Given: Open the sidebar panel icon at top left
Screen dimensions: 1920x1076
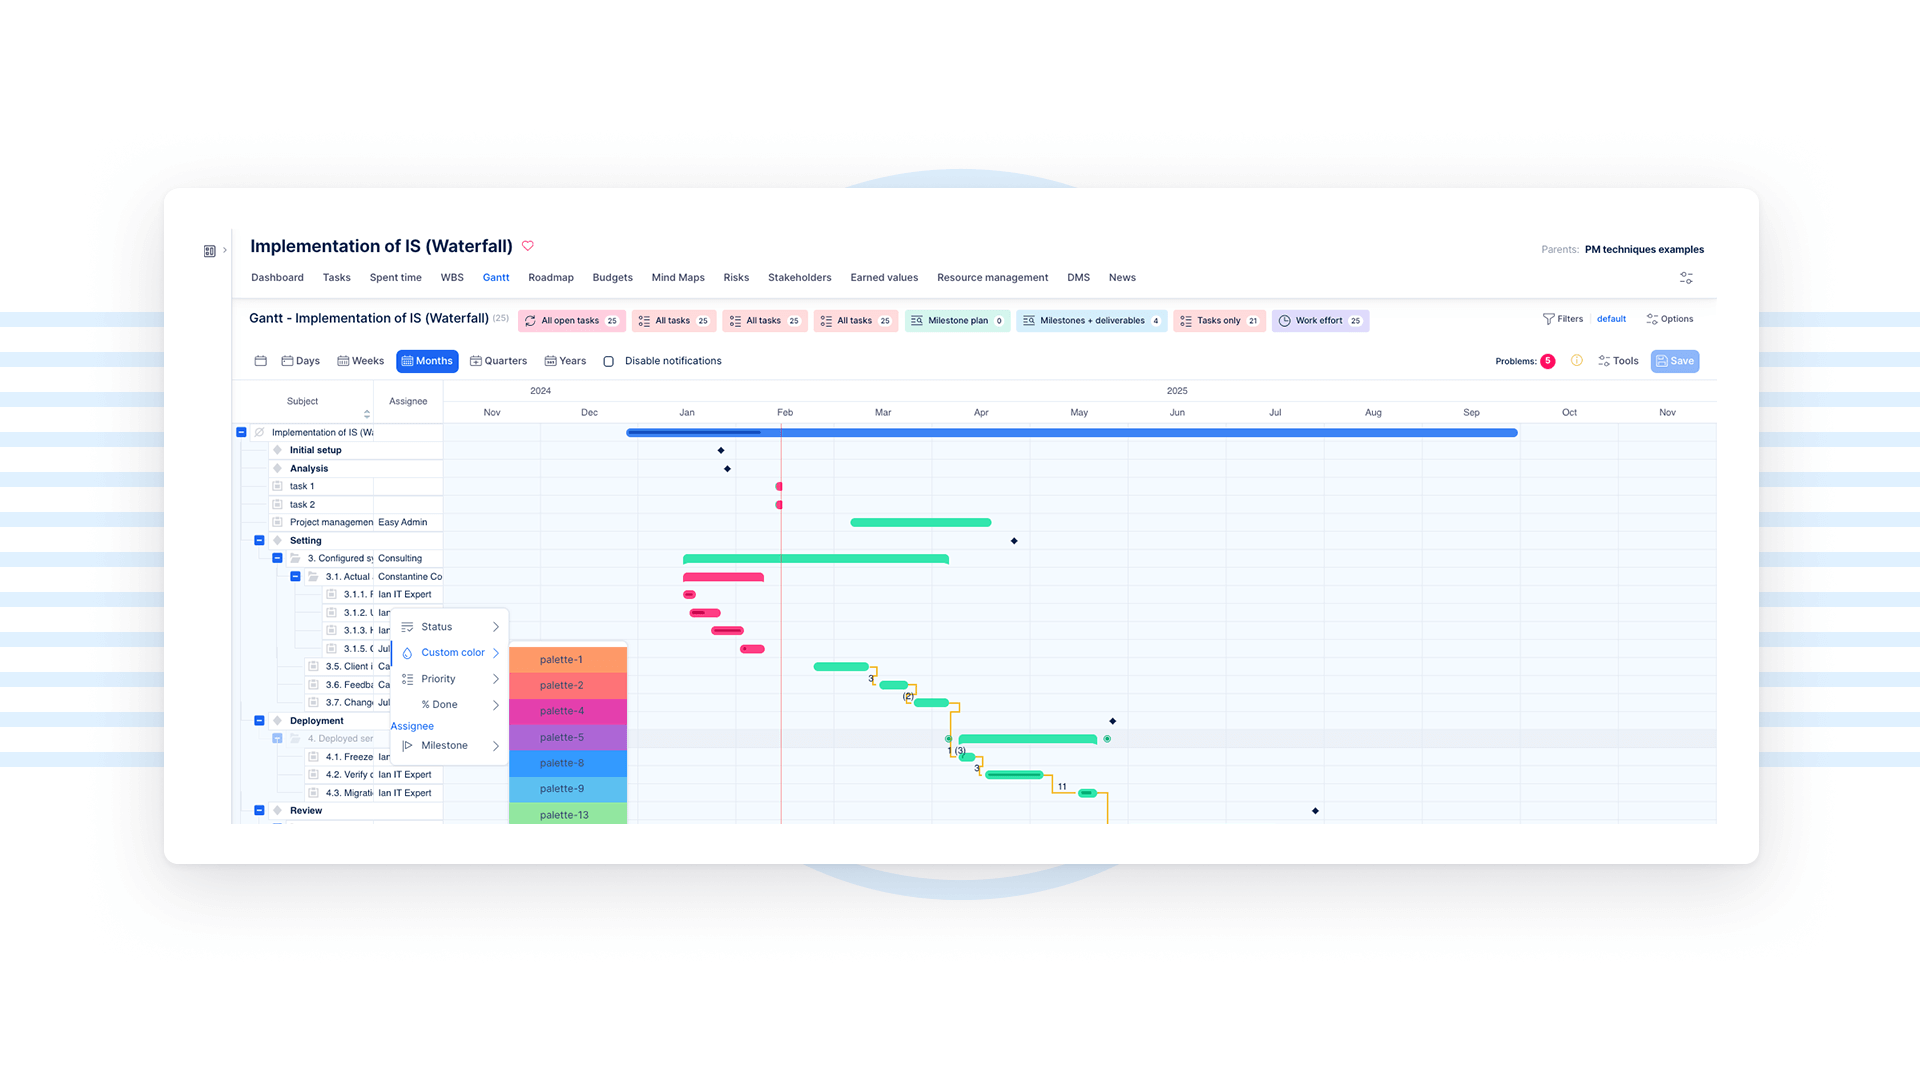Looking at the screenshot, I should [210, 251].
